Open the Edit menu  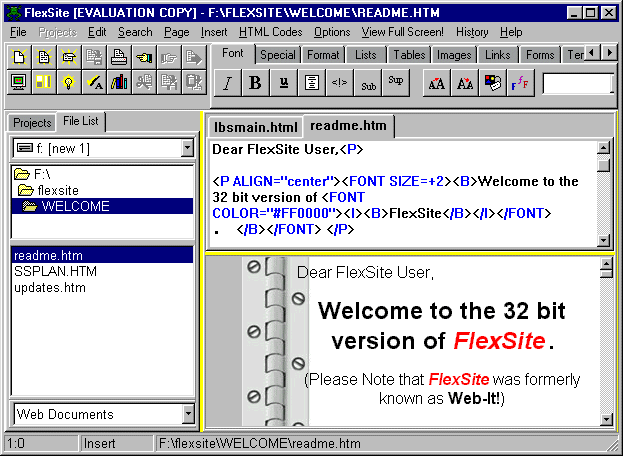(x=97, y=32)
